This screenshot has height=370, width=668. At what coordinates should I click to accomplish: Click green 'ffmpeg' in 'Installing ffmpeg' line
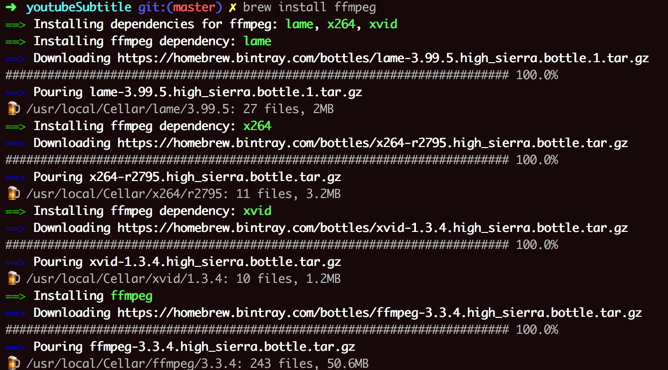(x=132, y=296)
